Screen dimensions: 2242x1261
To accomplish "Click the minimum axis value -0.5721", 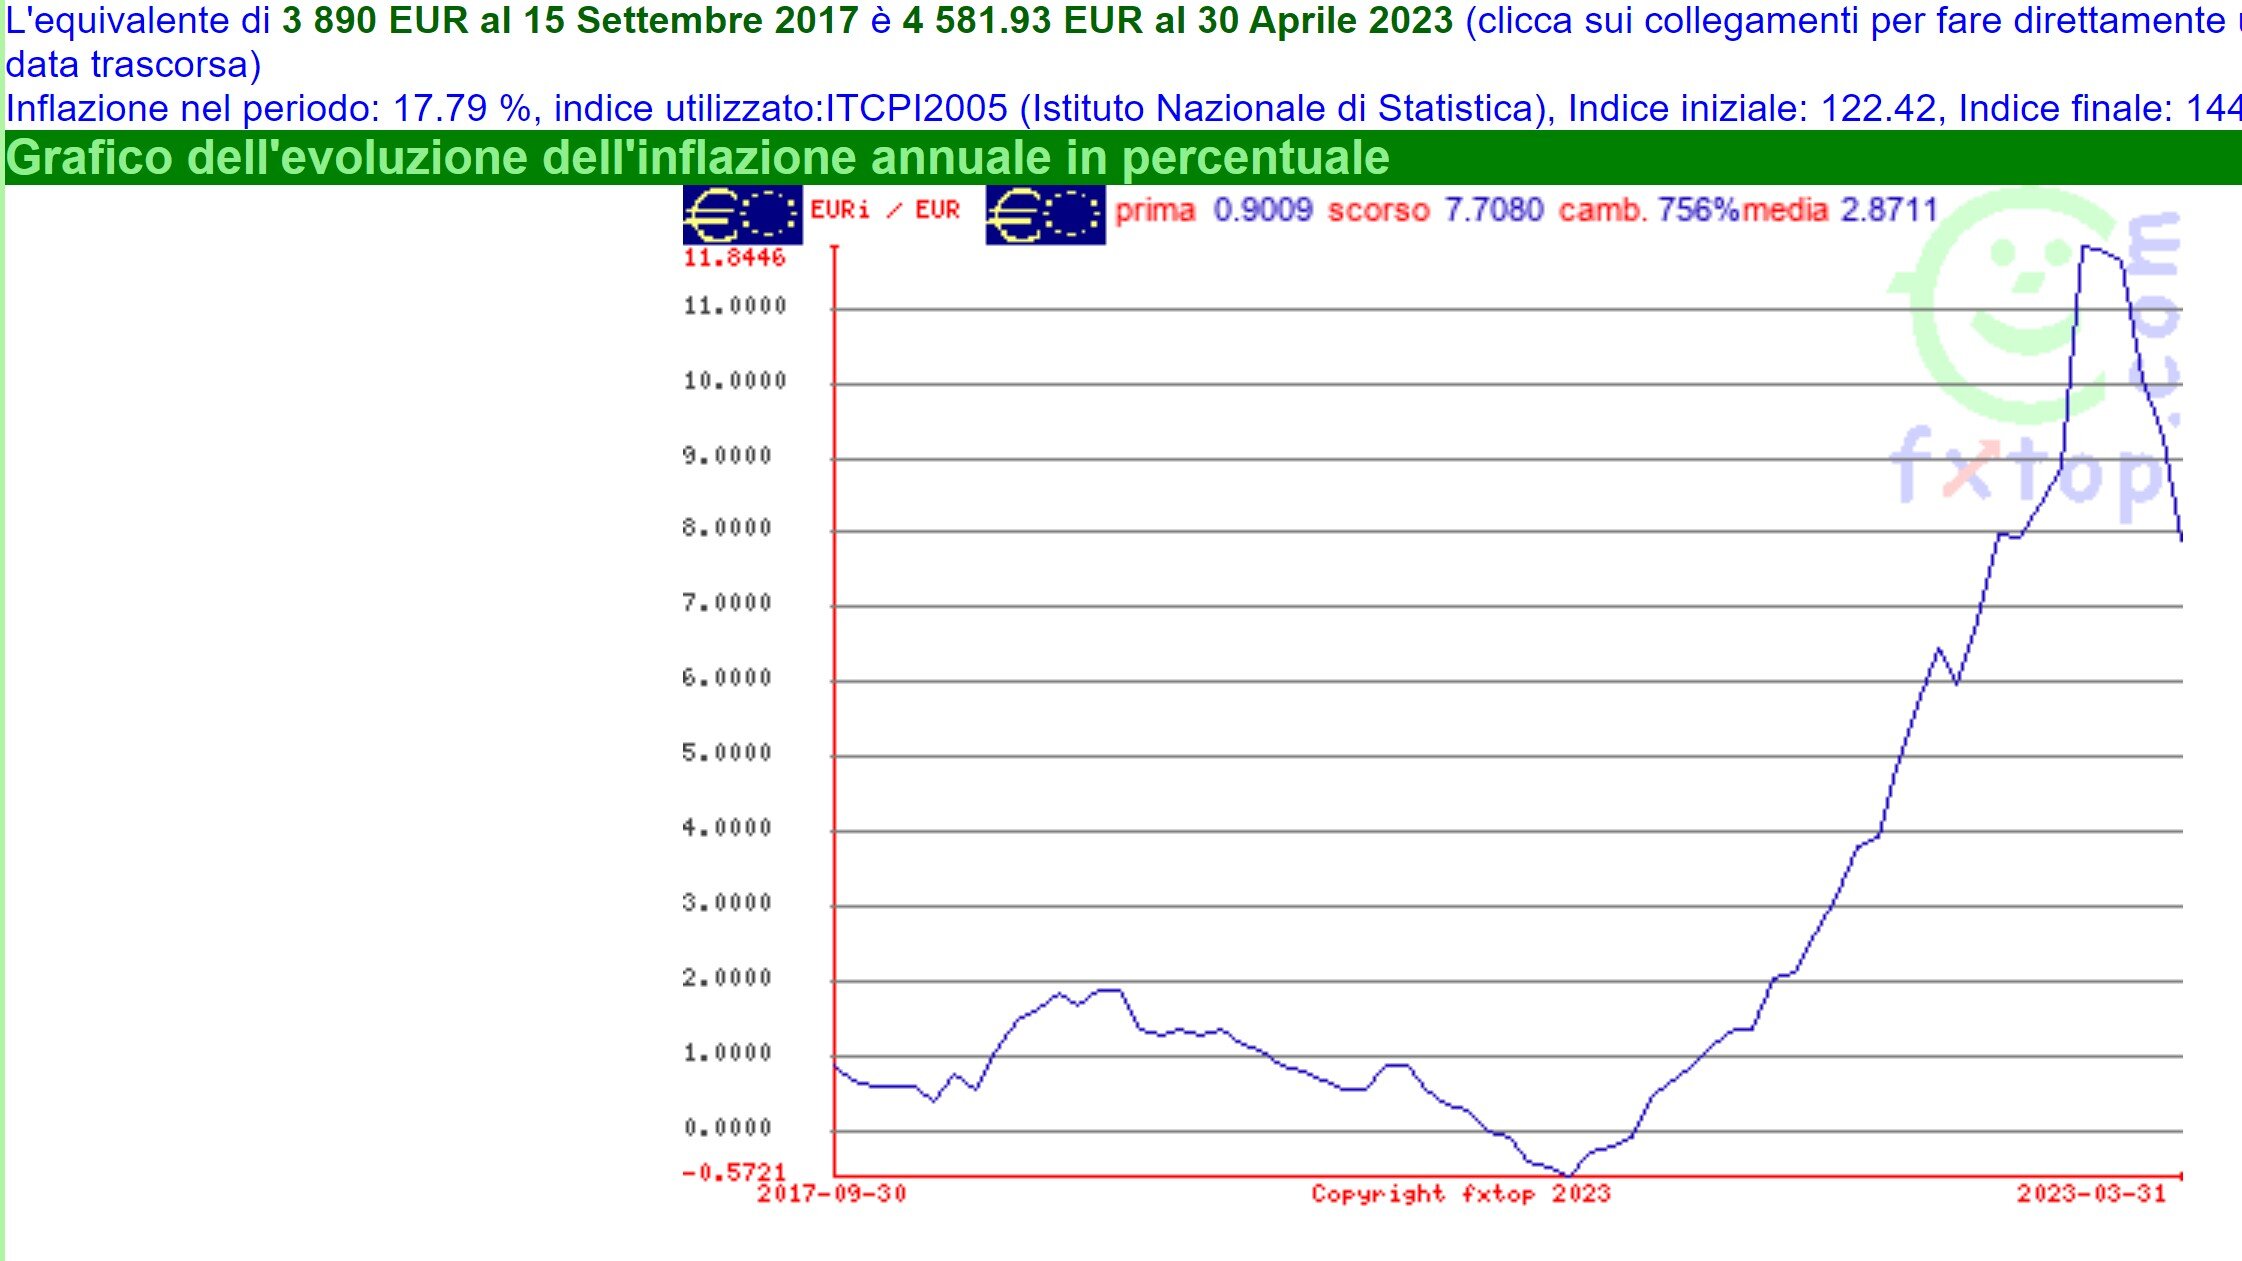I will coord(733,1171).
